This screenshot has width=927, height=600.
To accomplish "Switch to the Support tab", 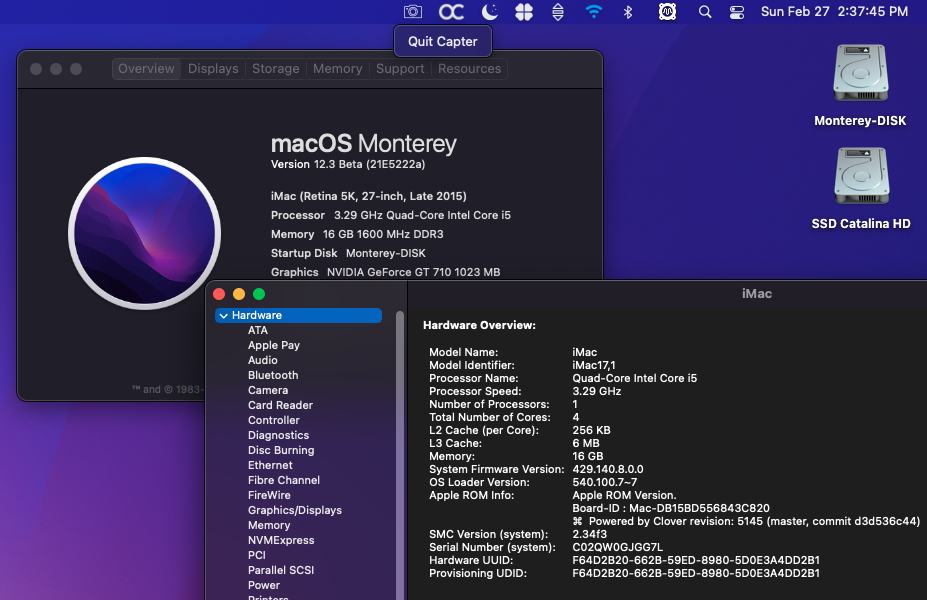I will pos(400,69).
